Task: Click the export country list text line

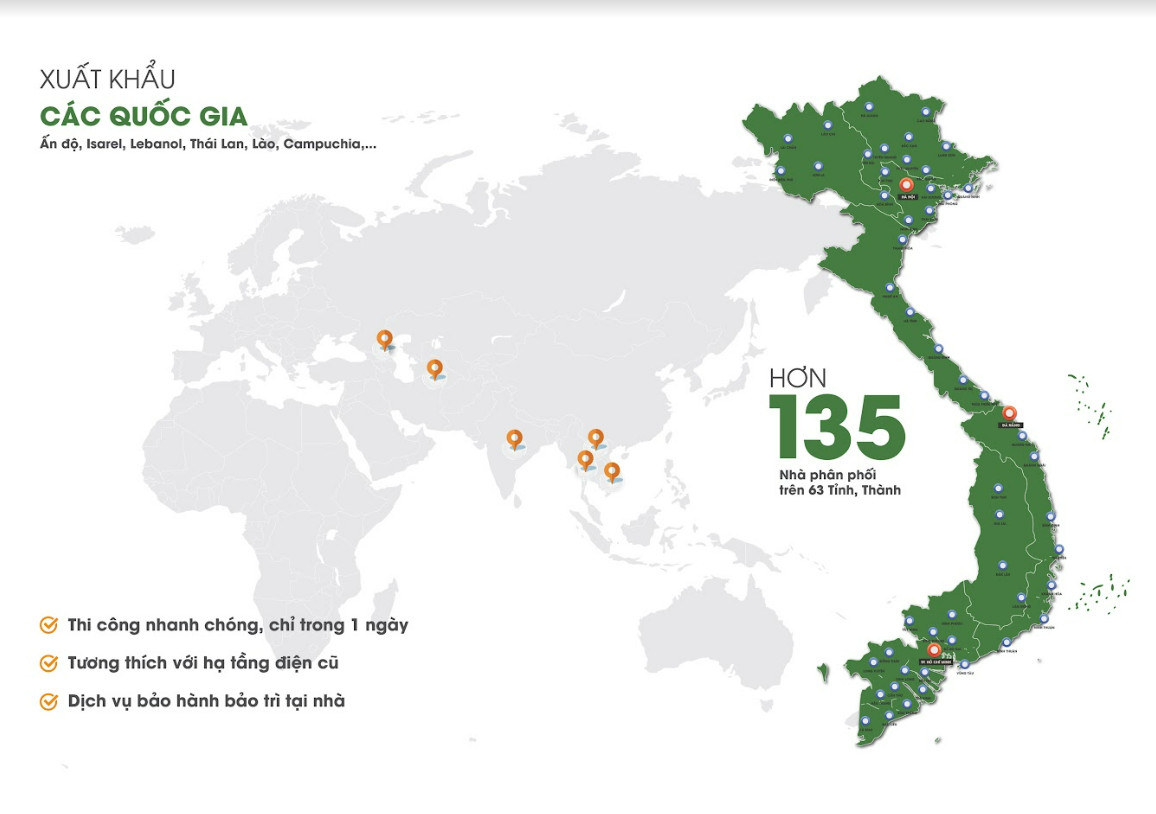Action: (x=208, y=144)
